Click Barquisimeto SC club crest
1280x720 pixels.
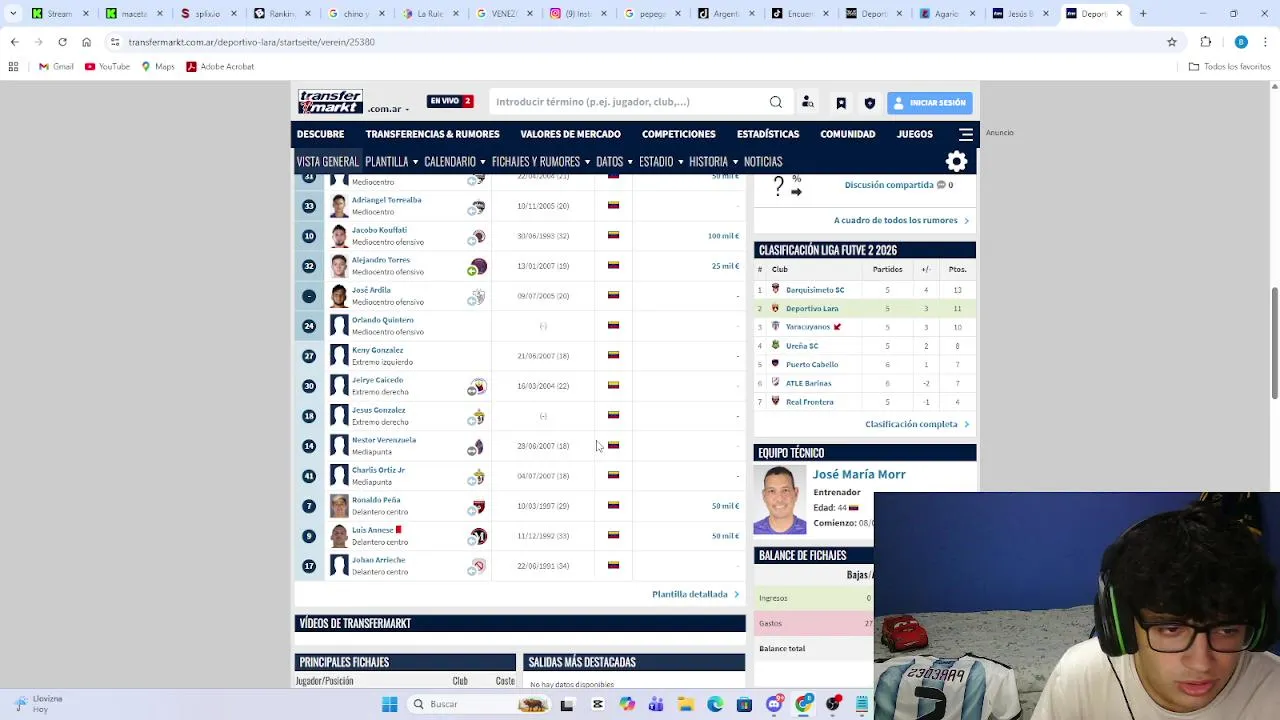point(775,289)
